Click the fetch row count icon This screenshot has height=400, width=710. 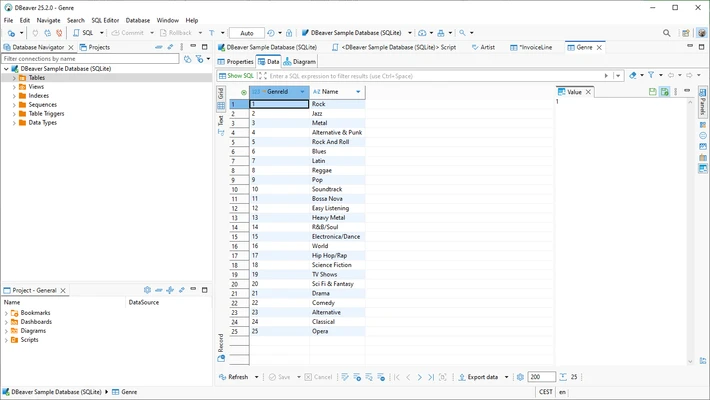(563, 377)
